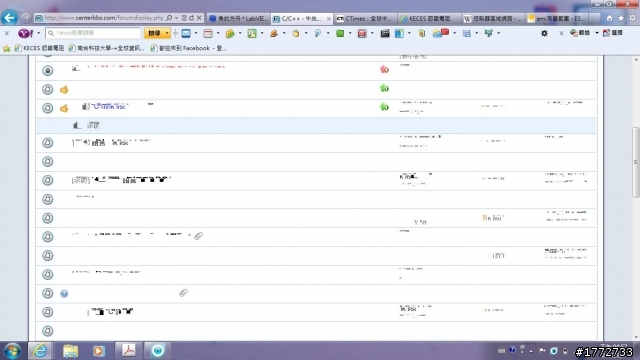Open Adobe Reader from the taskbar
640x360 pixels.
click(129, 351)
